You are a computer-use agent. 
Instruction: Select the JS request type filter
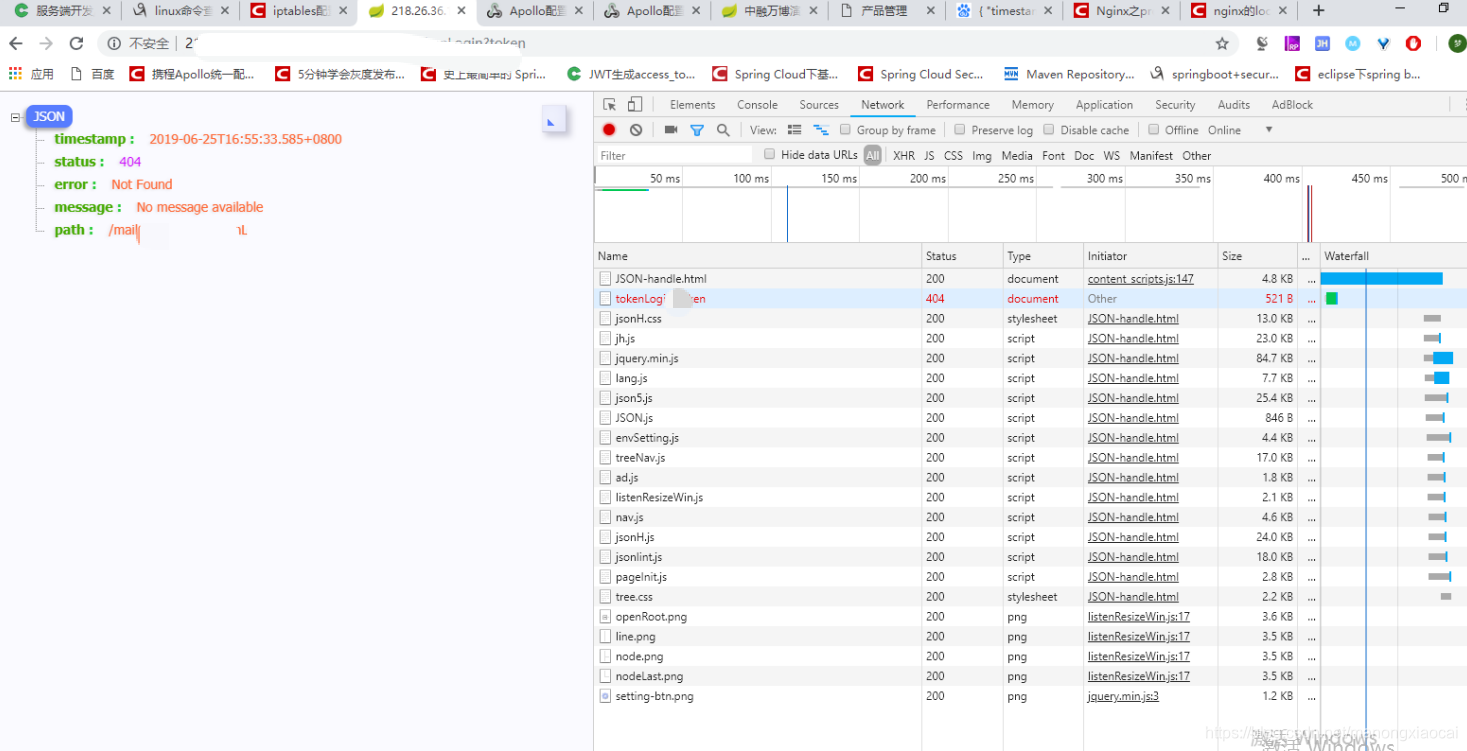click(929, 156)
